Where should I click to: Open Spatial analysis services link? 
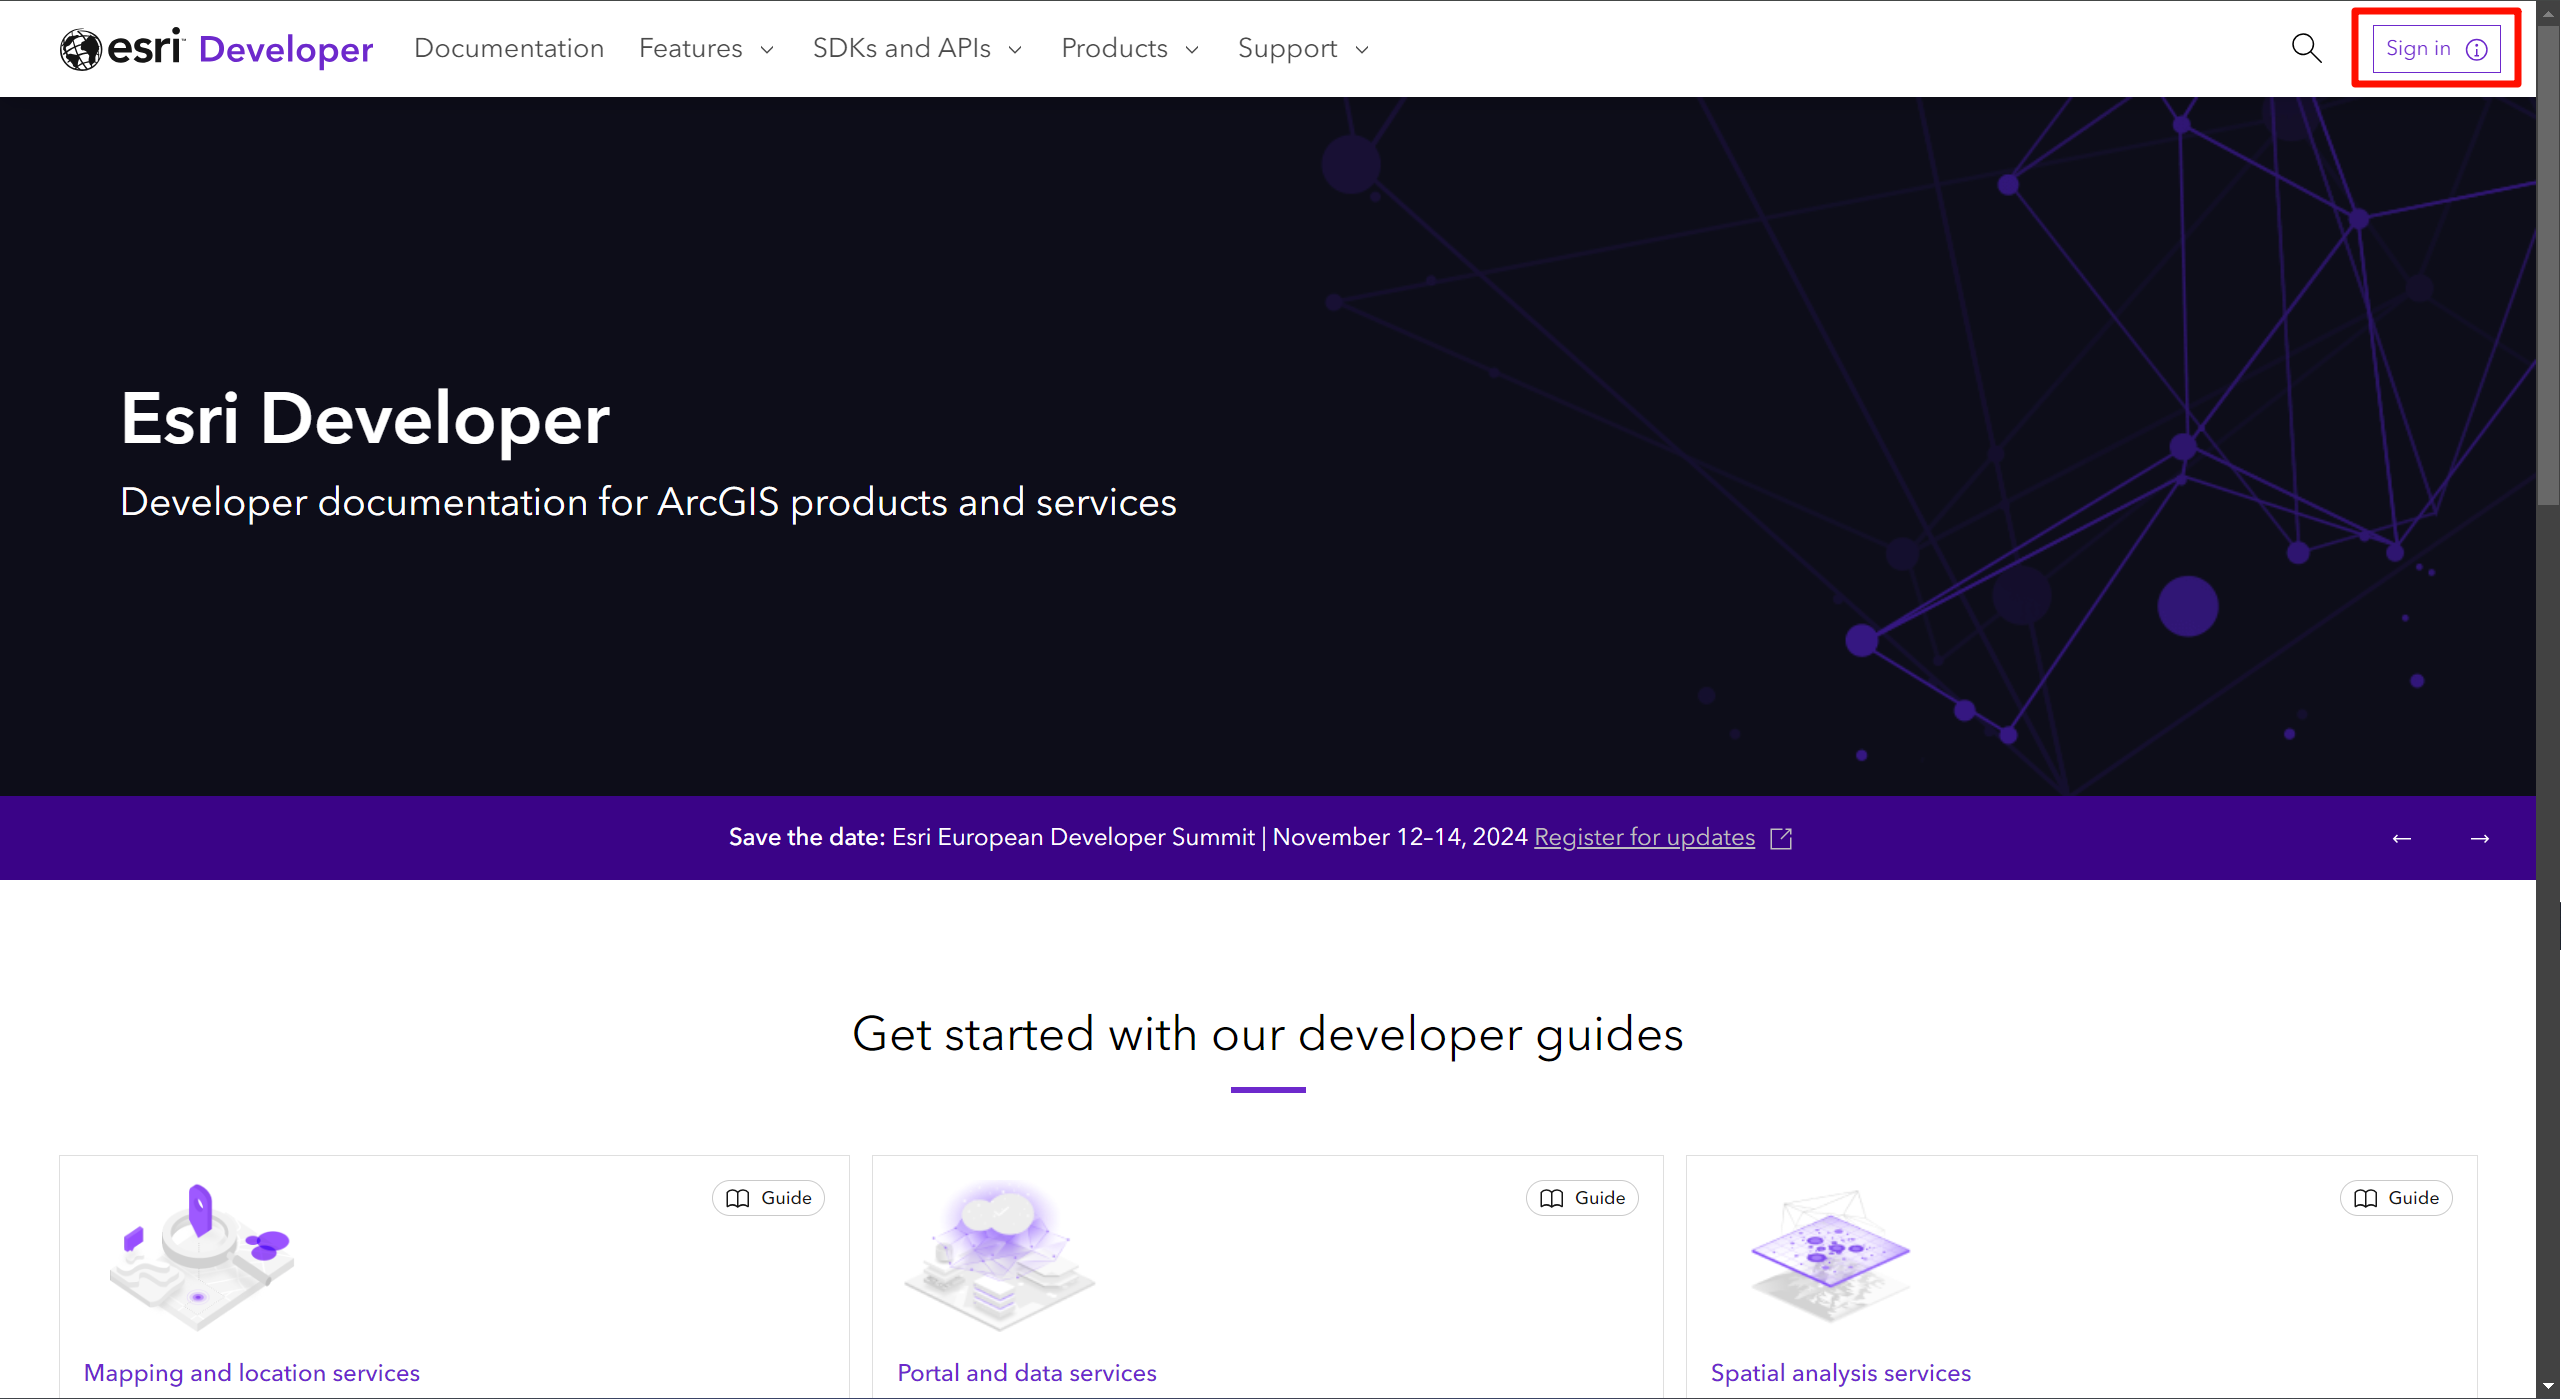[x=1841, y=1373]
